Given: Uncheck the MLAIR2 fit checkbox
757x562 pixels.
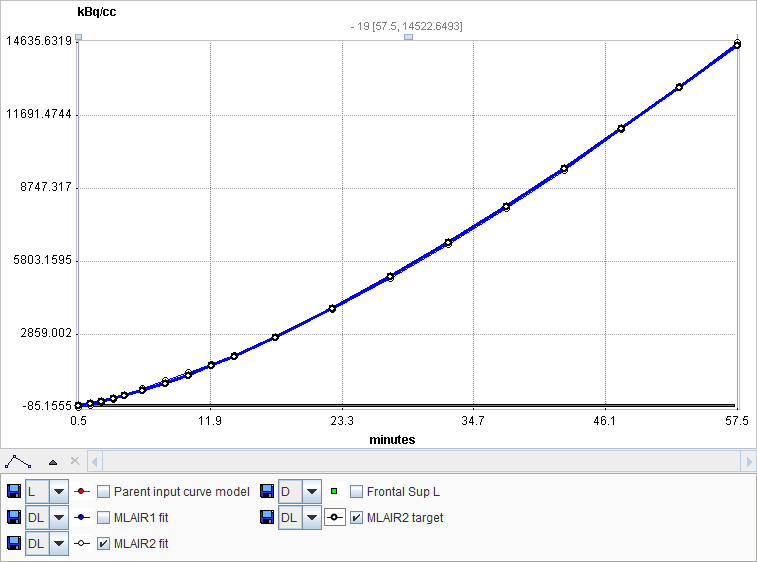Looking at the screenshot, I should 103,544.
